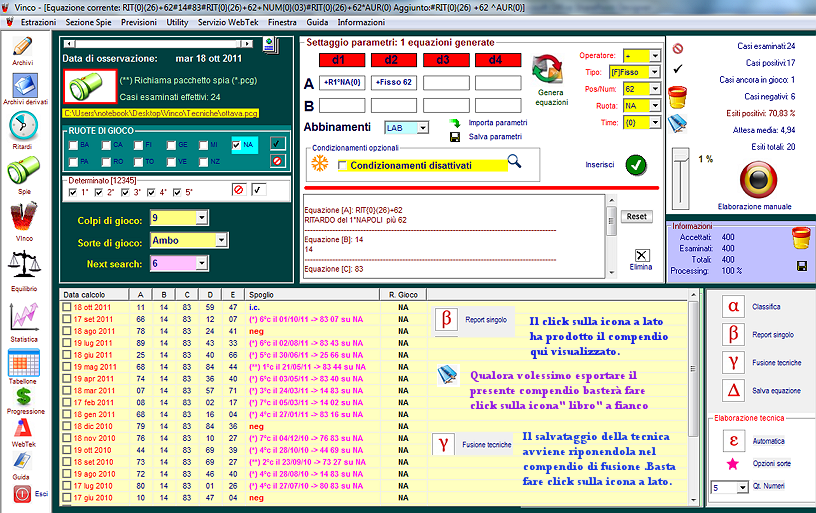This screenshot has width=816, height=513.
Task: Open the Tipo [F]Fisso dropdown
Action: [655, 72]
